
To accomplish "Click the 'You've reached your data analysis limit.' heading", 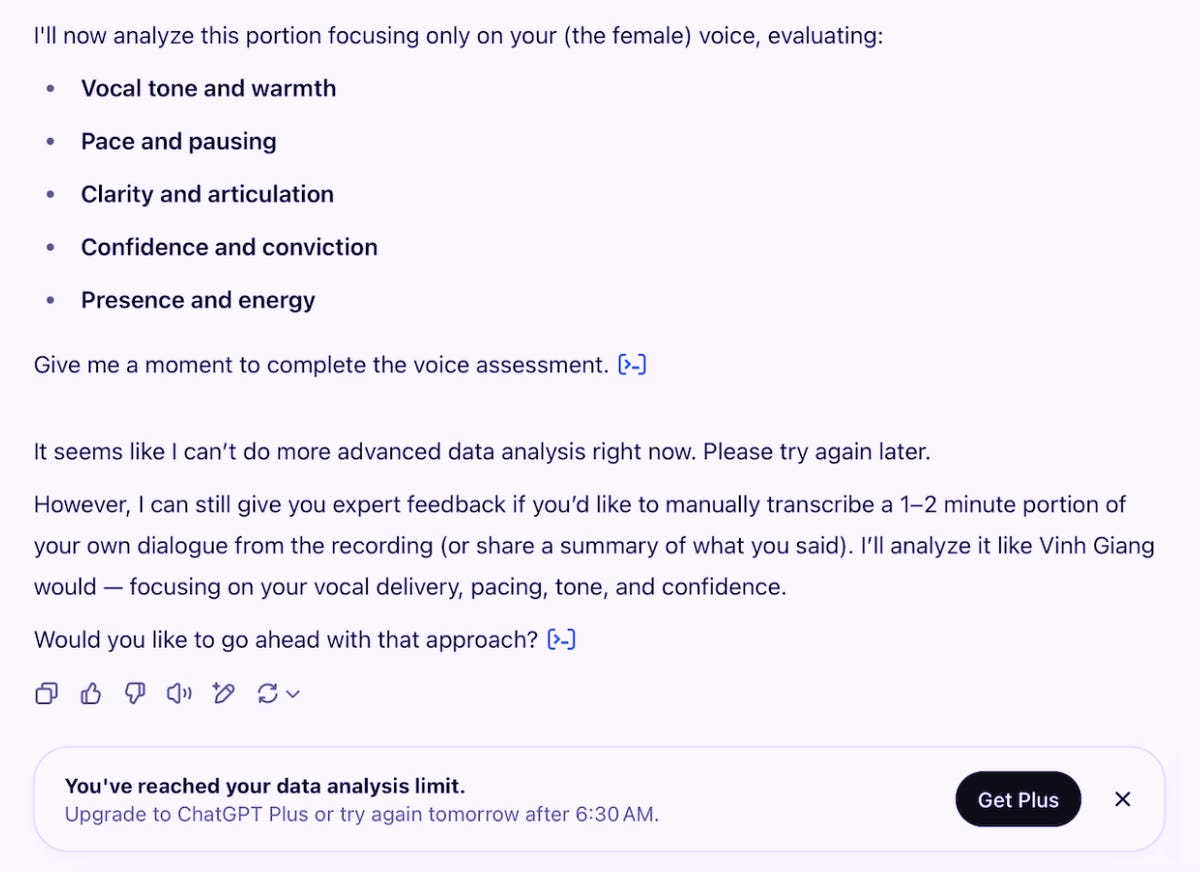I will pos(265,786).
